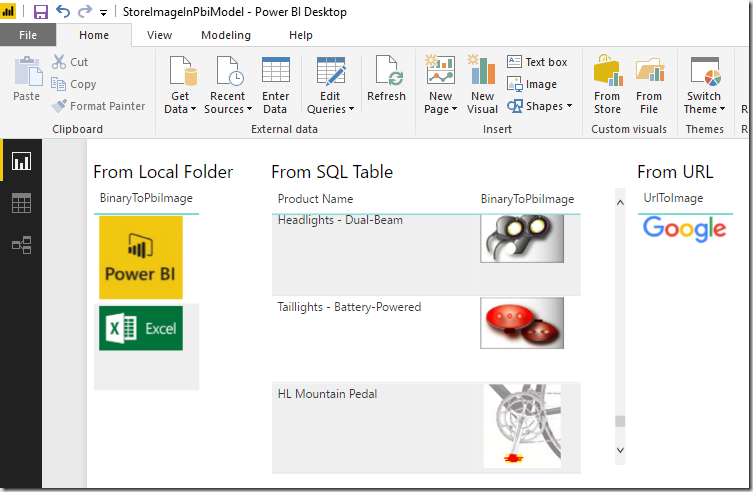The image size is (753, 492).
Task: Open Relationships view in left sidebar
Action: point(21,245)
